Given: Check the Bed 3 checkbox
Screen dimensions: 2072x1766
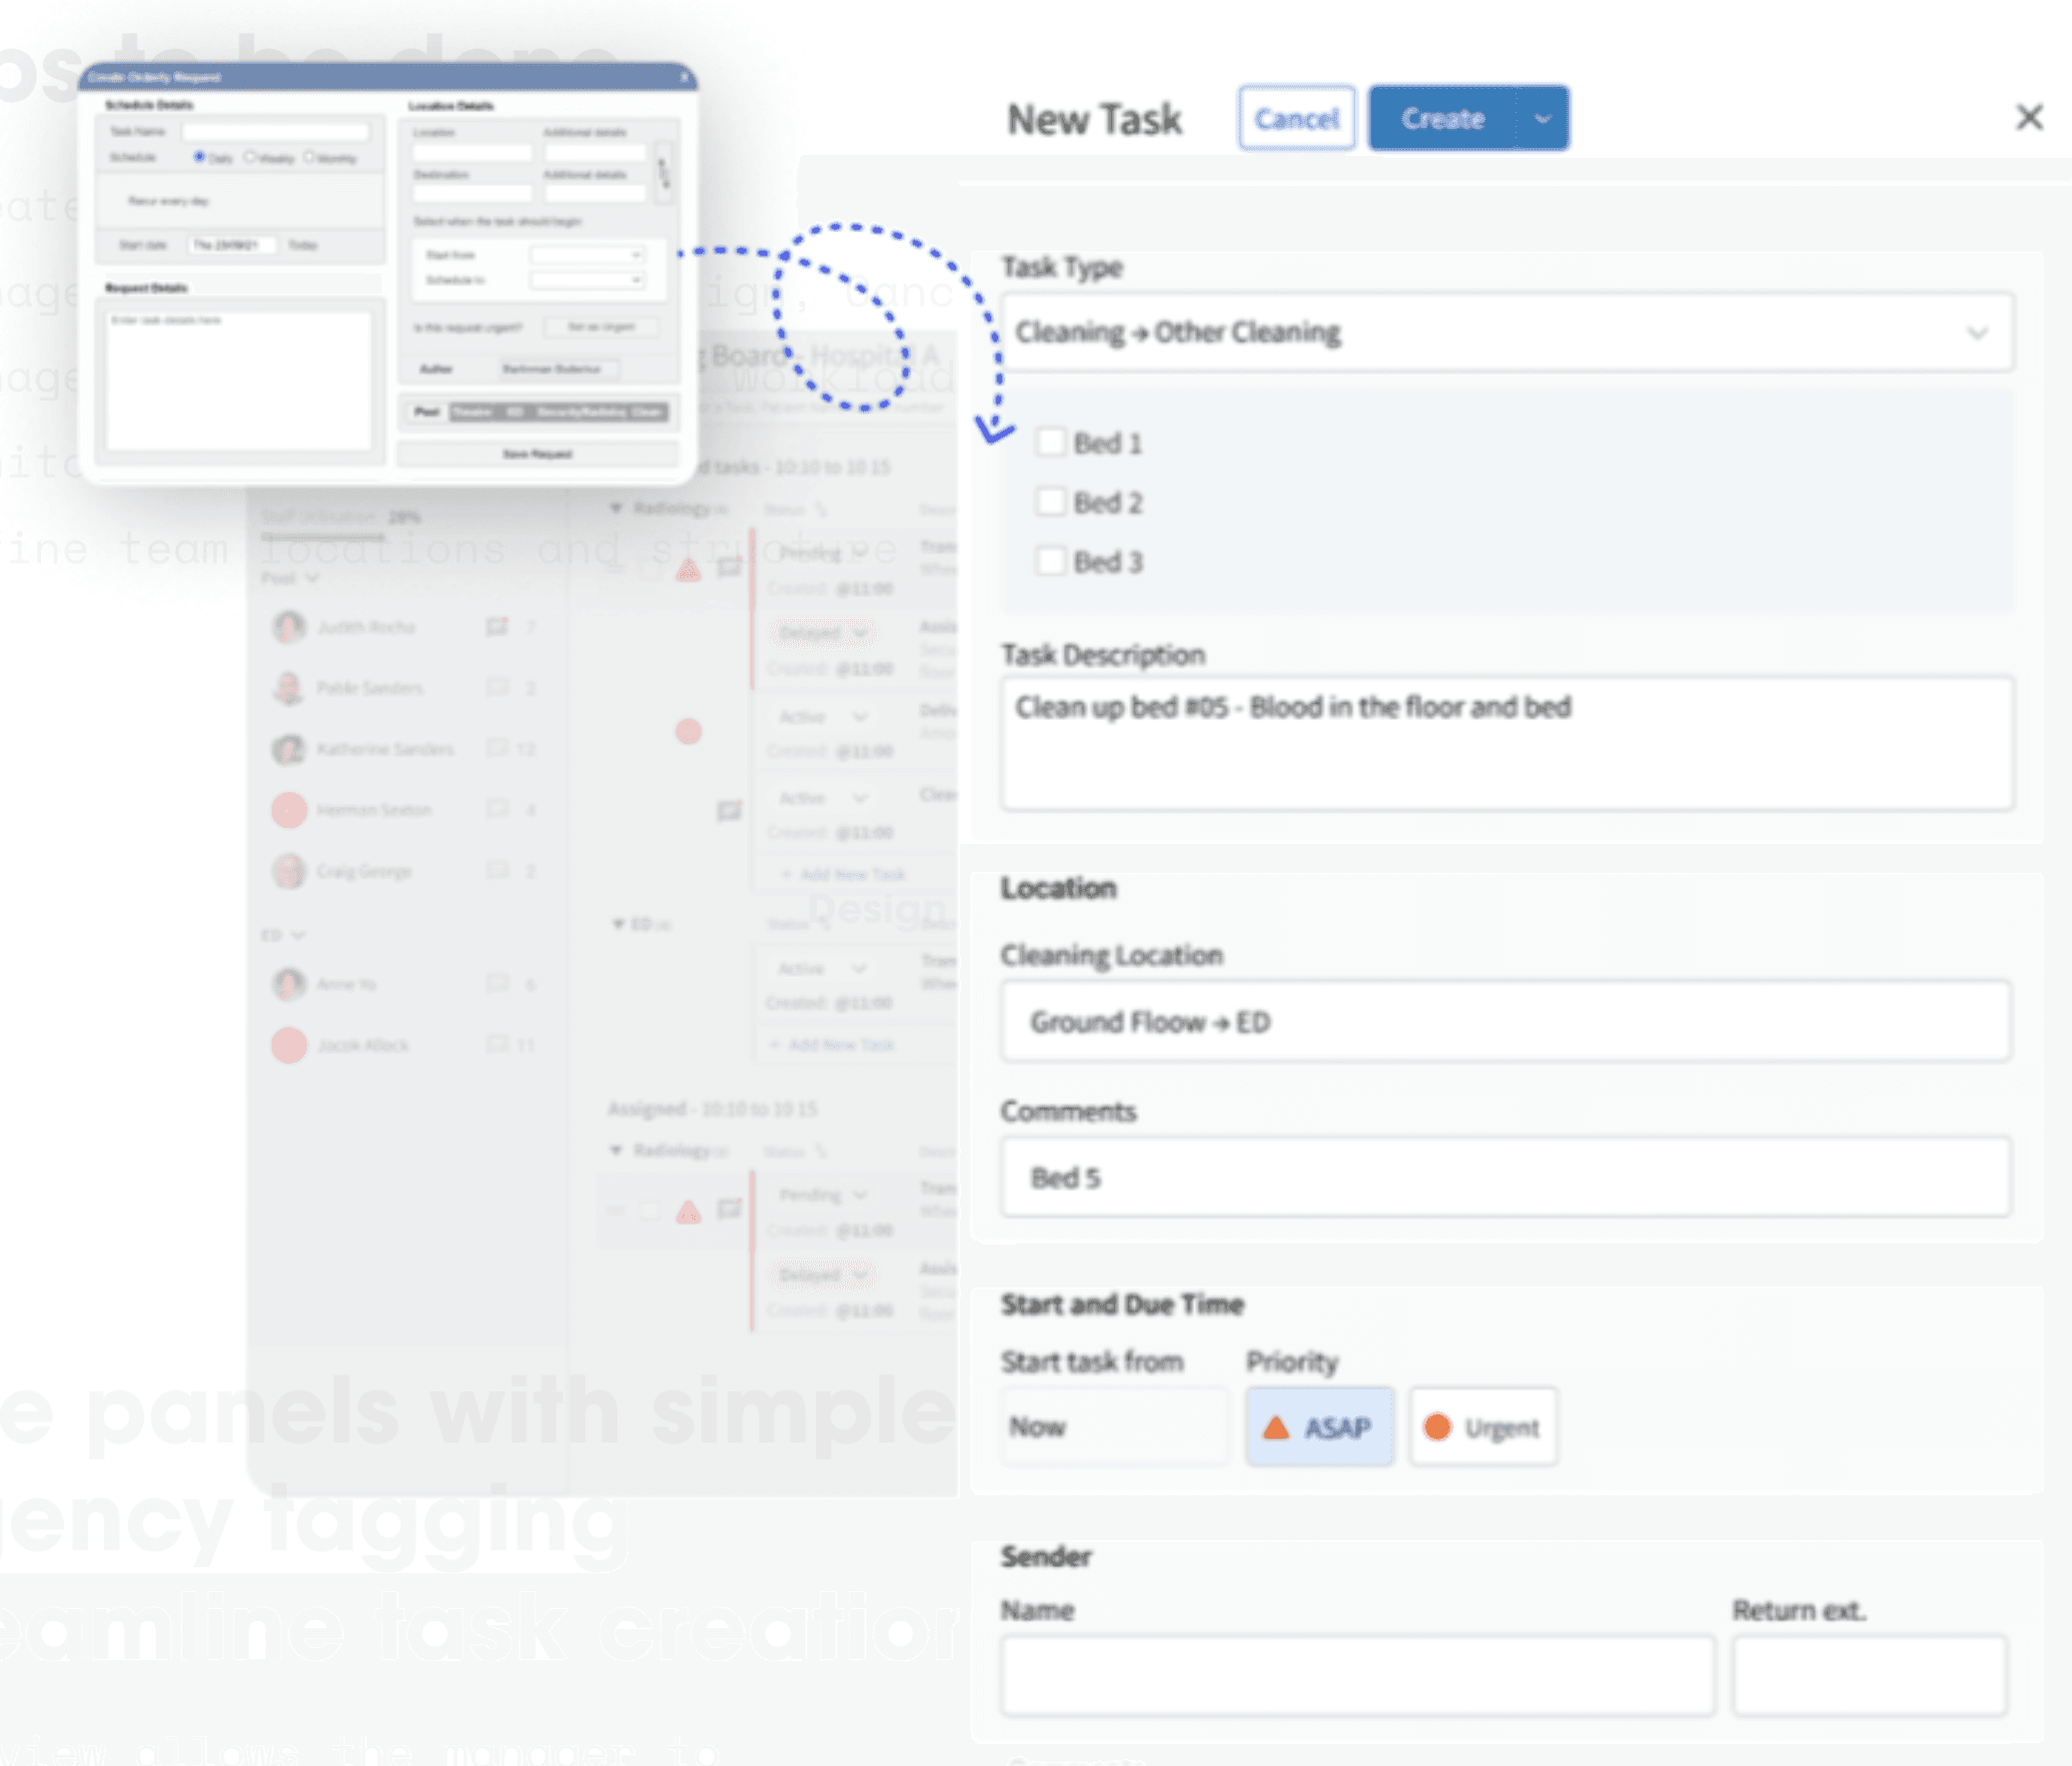Looking at the screenshot, I should (1050, 561).
